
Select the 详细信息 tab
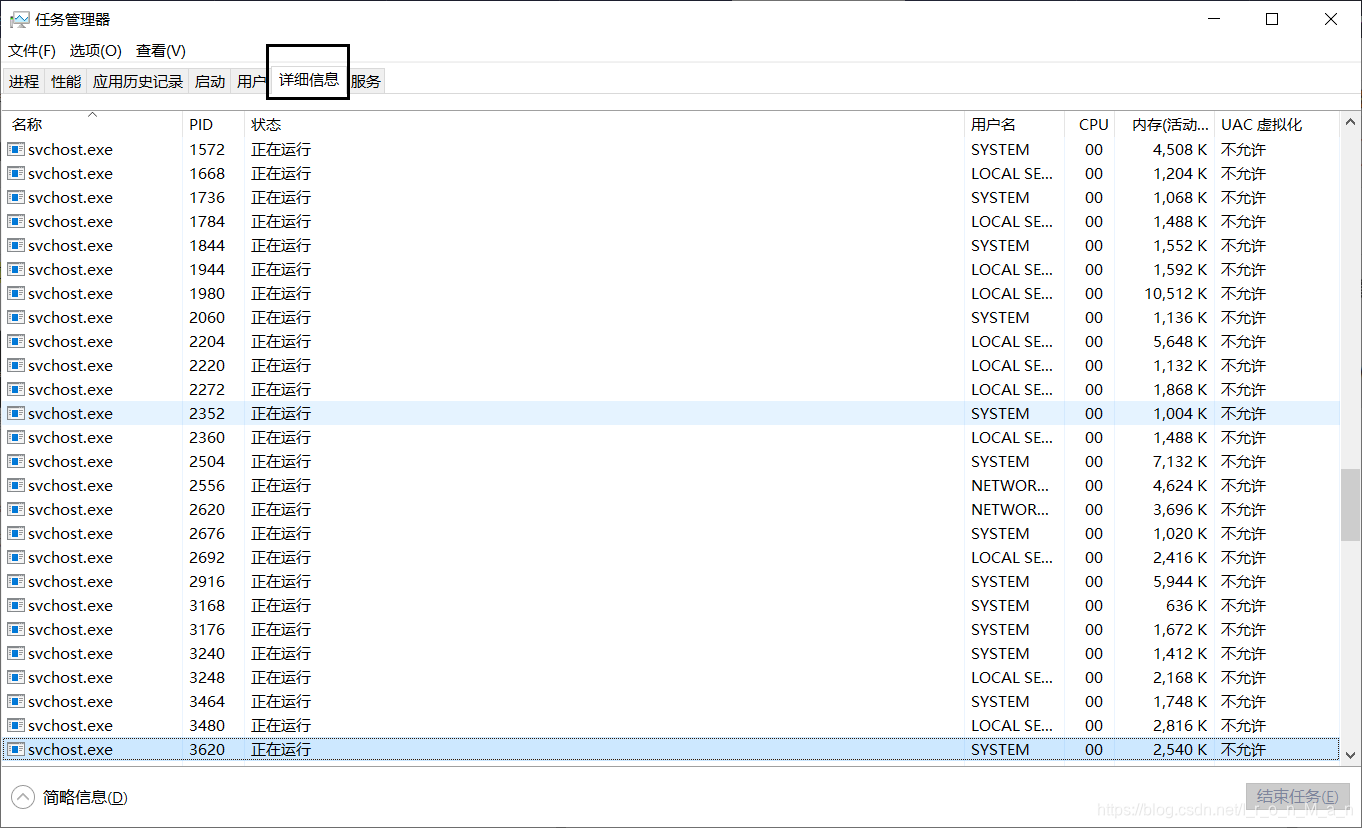[x=309, y=79]
